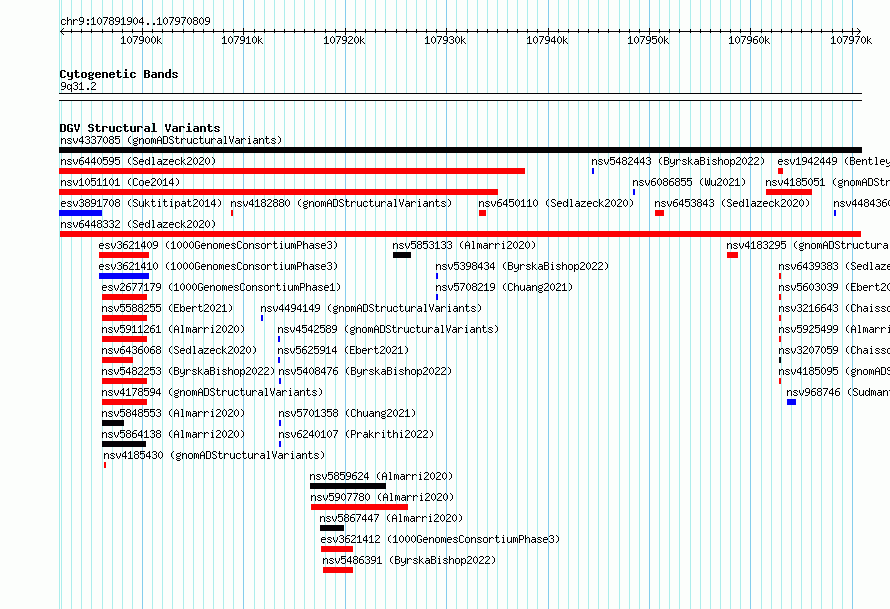Click nsv6086855 (Wu2021) label

click(x=689, y=182)
